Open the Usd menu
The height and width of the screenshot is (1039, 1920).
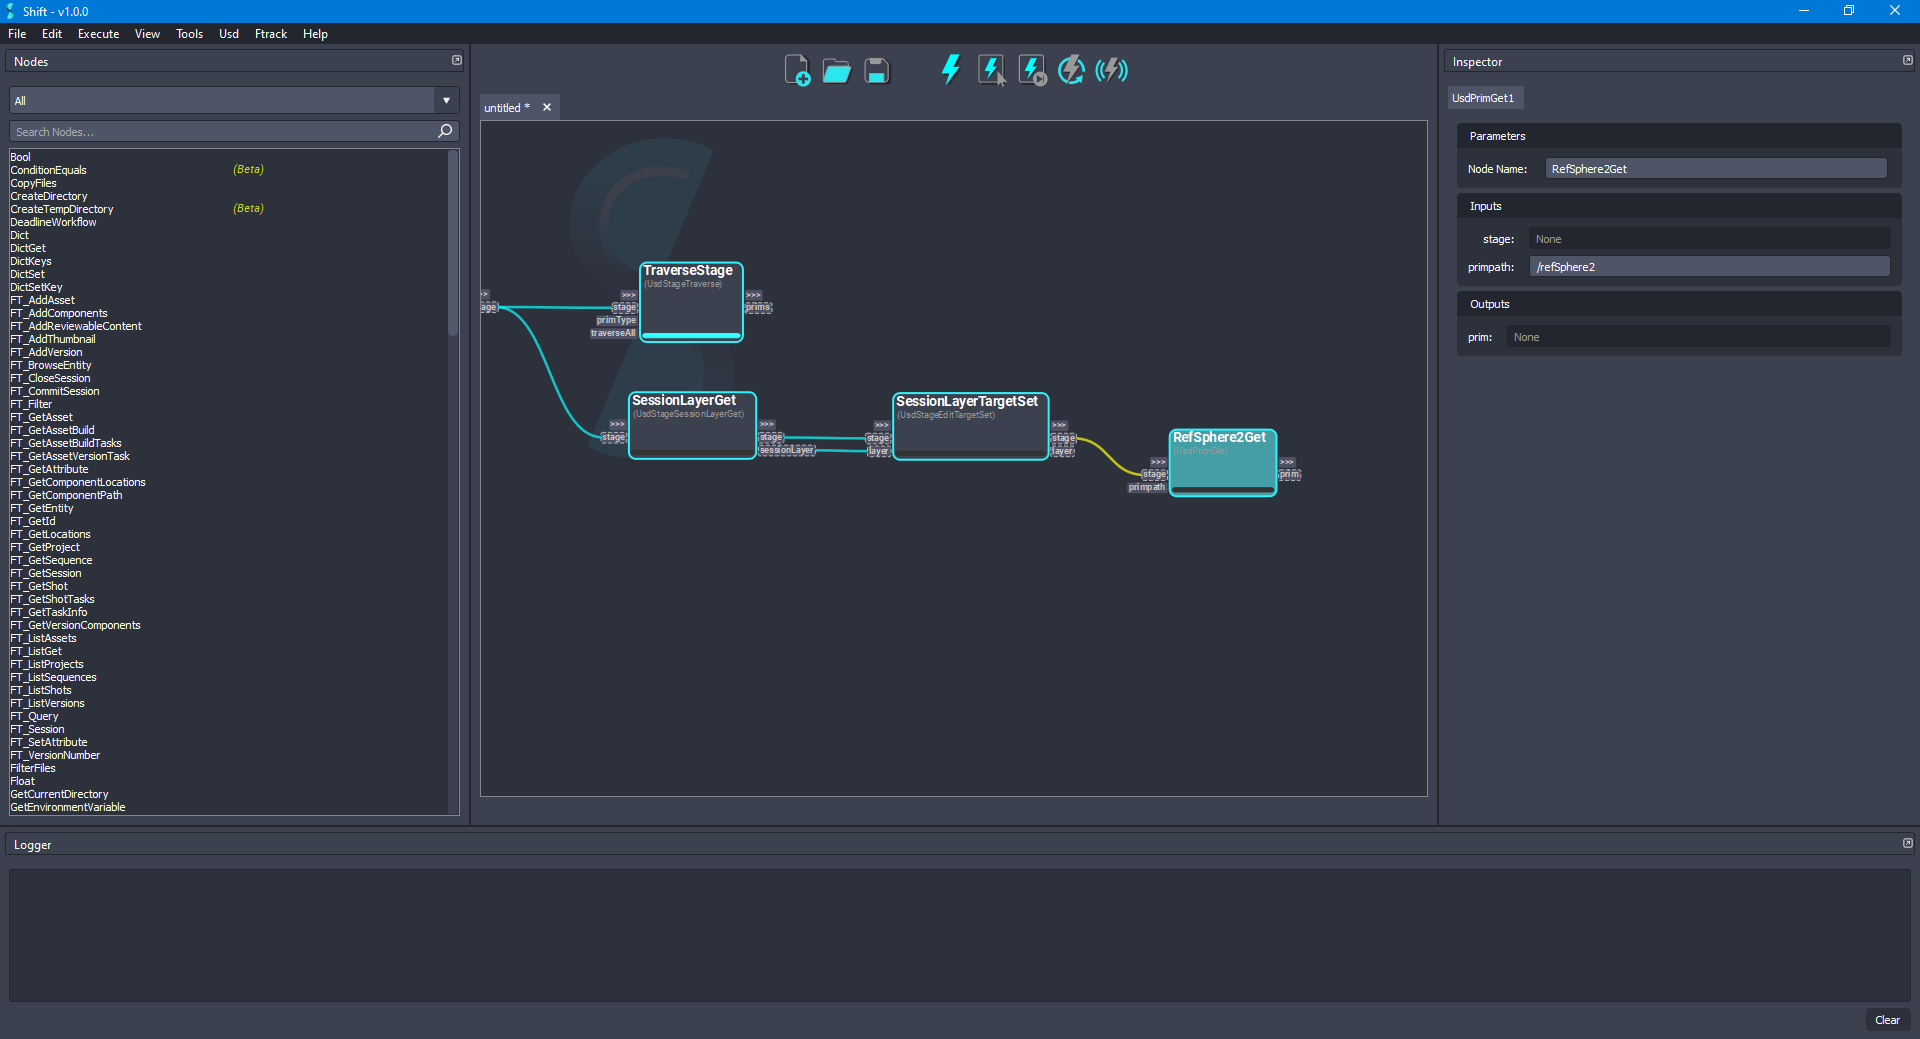click(x=228, y=33)
